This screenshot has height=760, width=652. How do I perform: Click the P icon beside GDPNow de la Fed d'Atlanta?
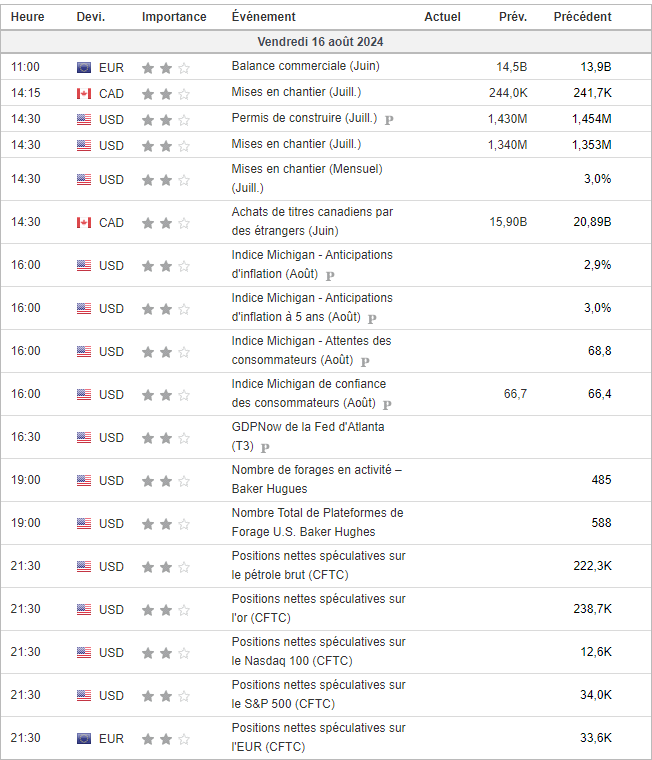click(x=265, y=447)
